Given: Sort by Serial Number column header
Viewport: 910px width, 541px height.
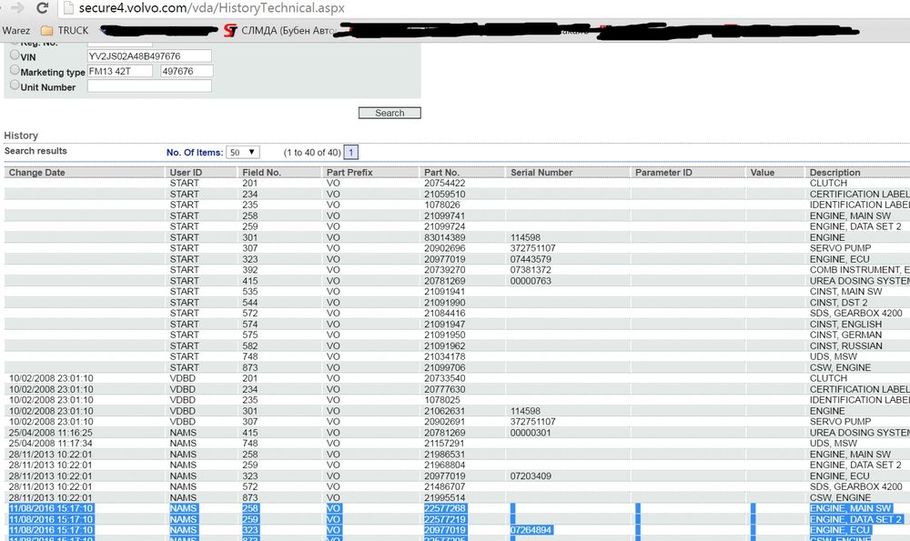Looking at the screenshot, I should [x=541, y=172].
